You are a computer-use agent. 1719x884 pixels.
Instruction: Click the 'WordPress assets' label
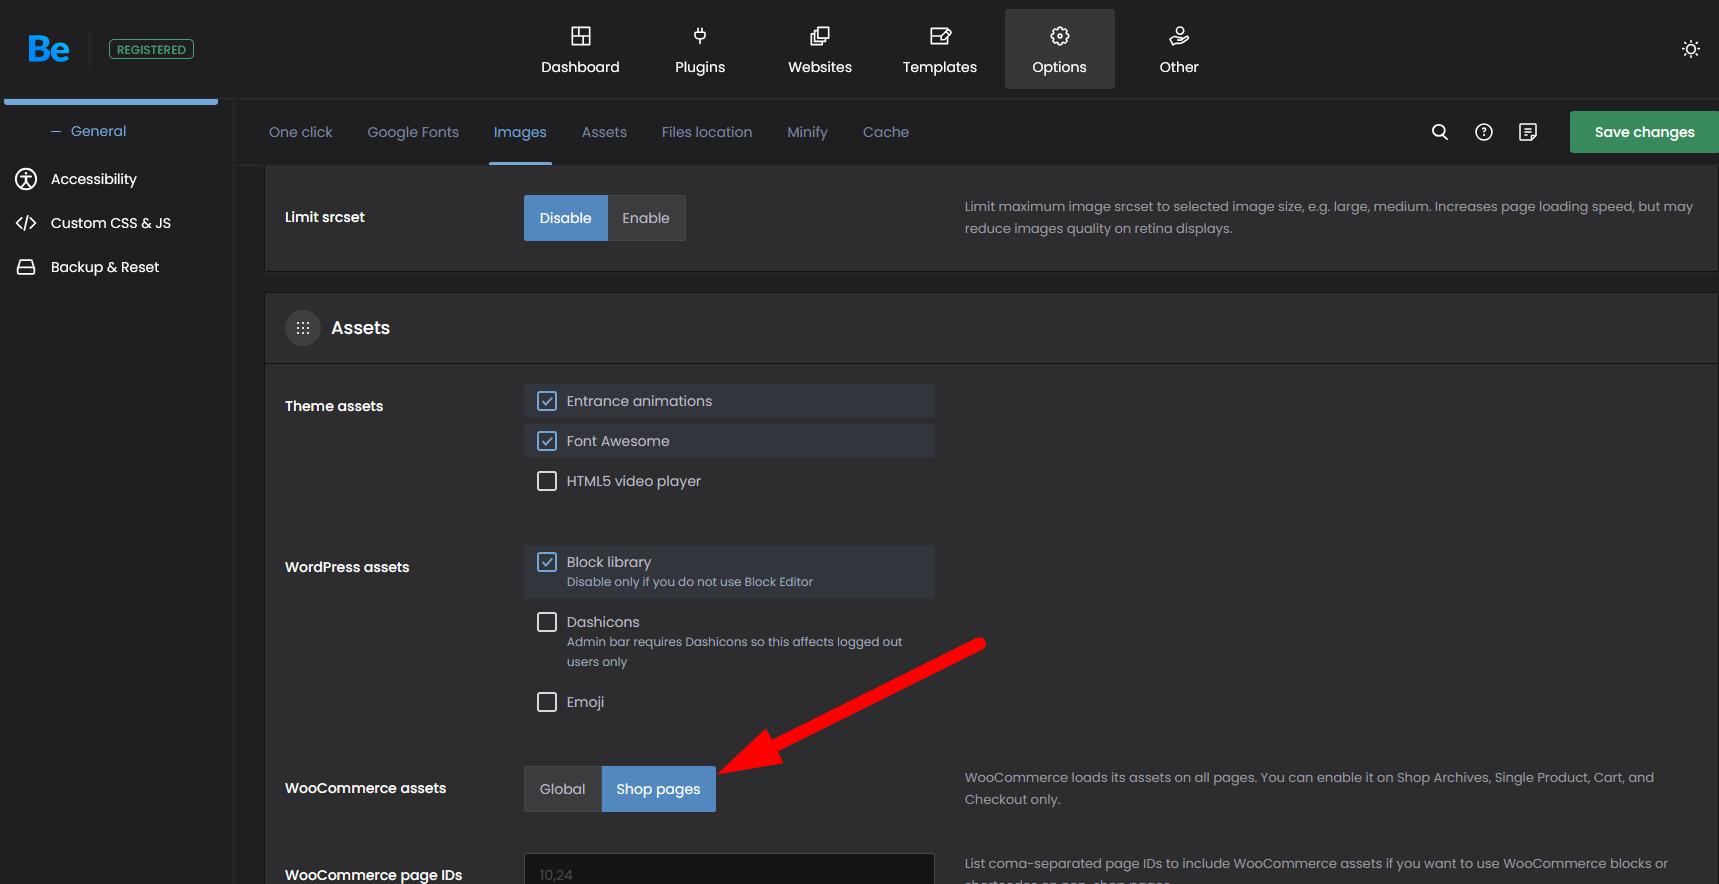[347, 567]
